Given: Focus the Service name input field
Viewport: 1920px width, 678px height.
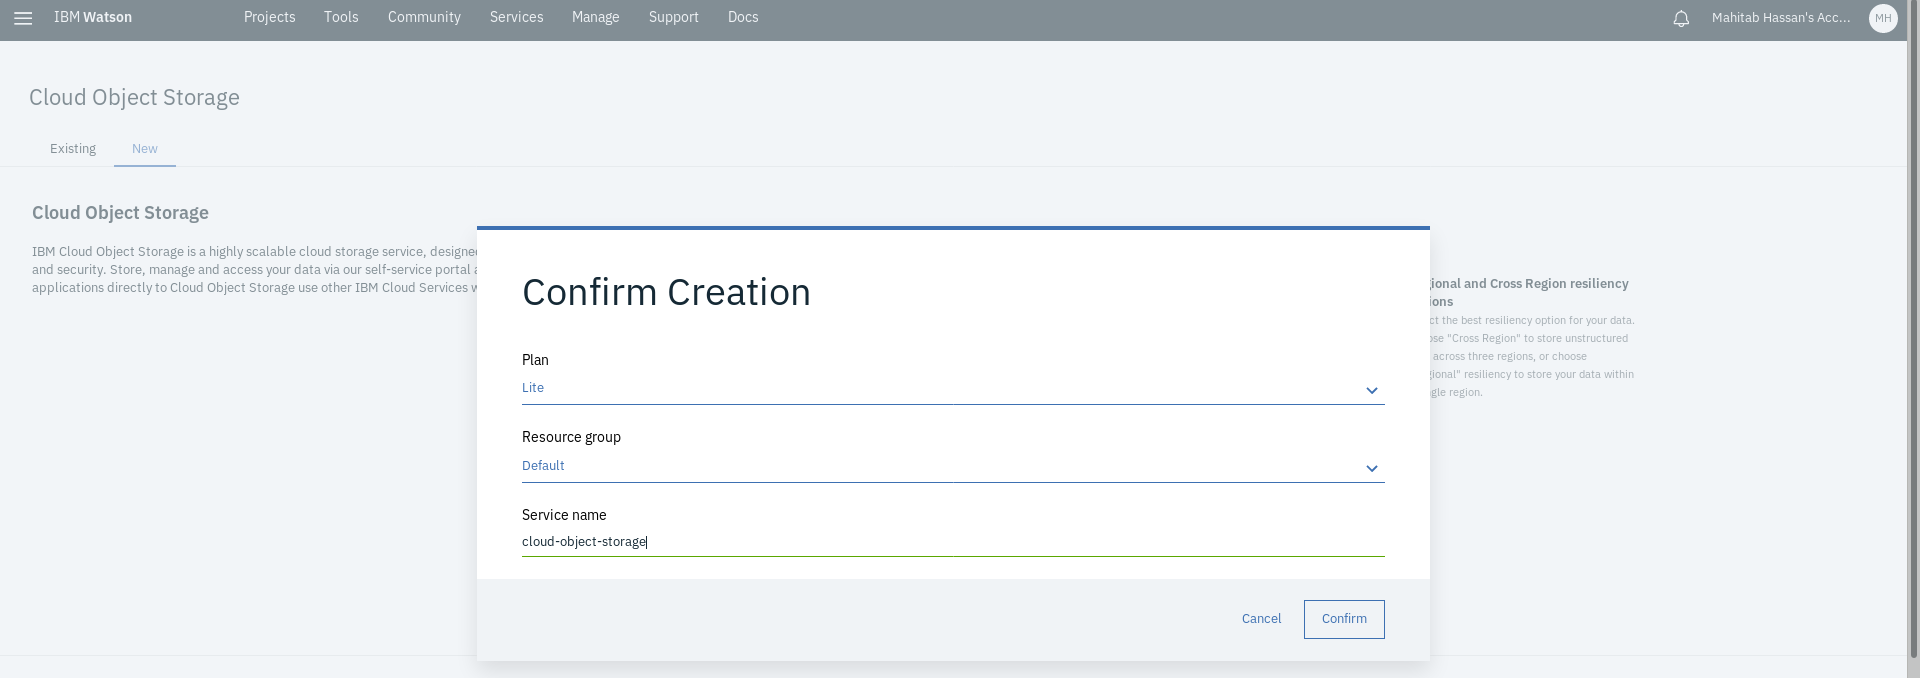Looking at the screenshot, I should coord(953,542).
